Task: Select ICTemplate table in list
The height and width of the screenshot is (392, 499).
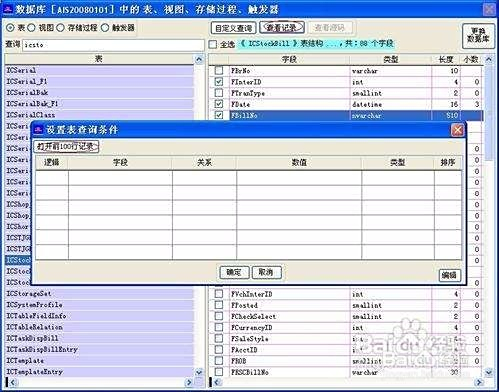Action: point(99,361)
